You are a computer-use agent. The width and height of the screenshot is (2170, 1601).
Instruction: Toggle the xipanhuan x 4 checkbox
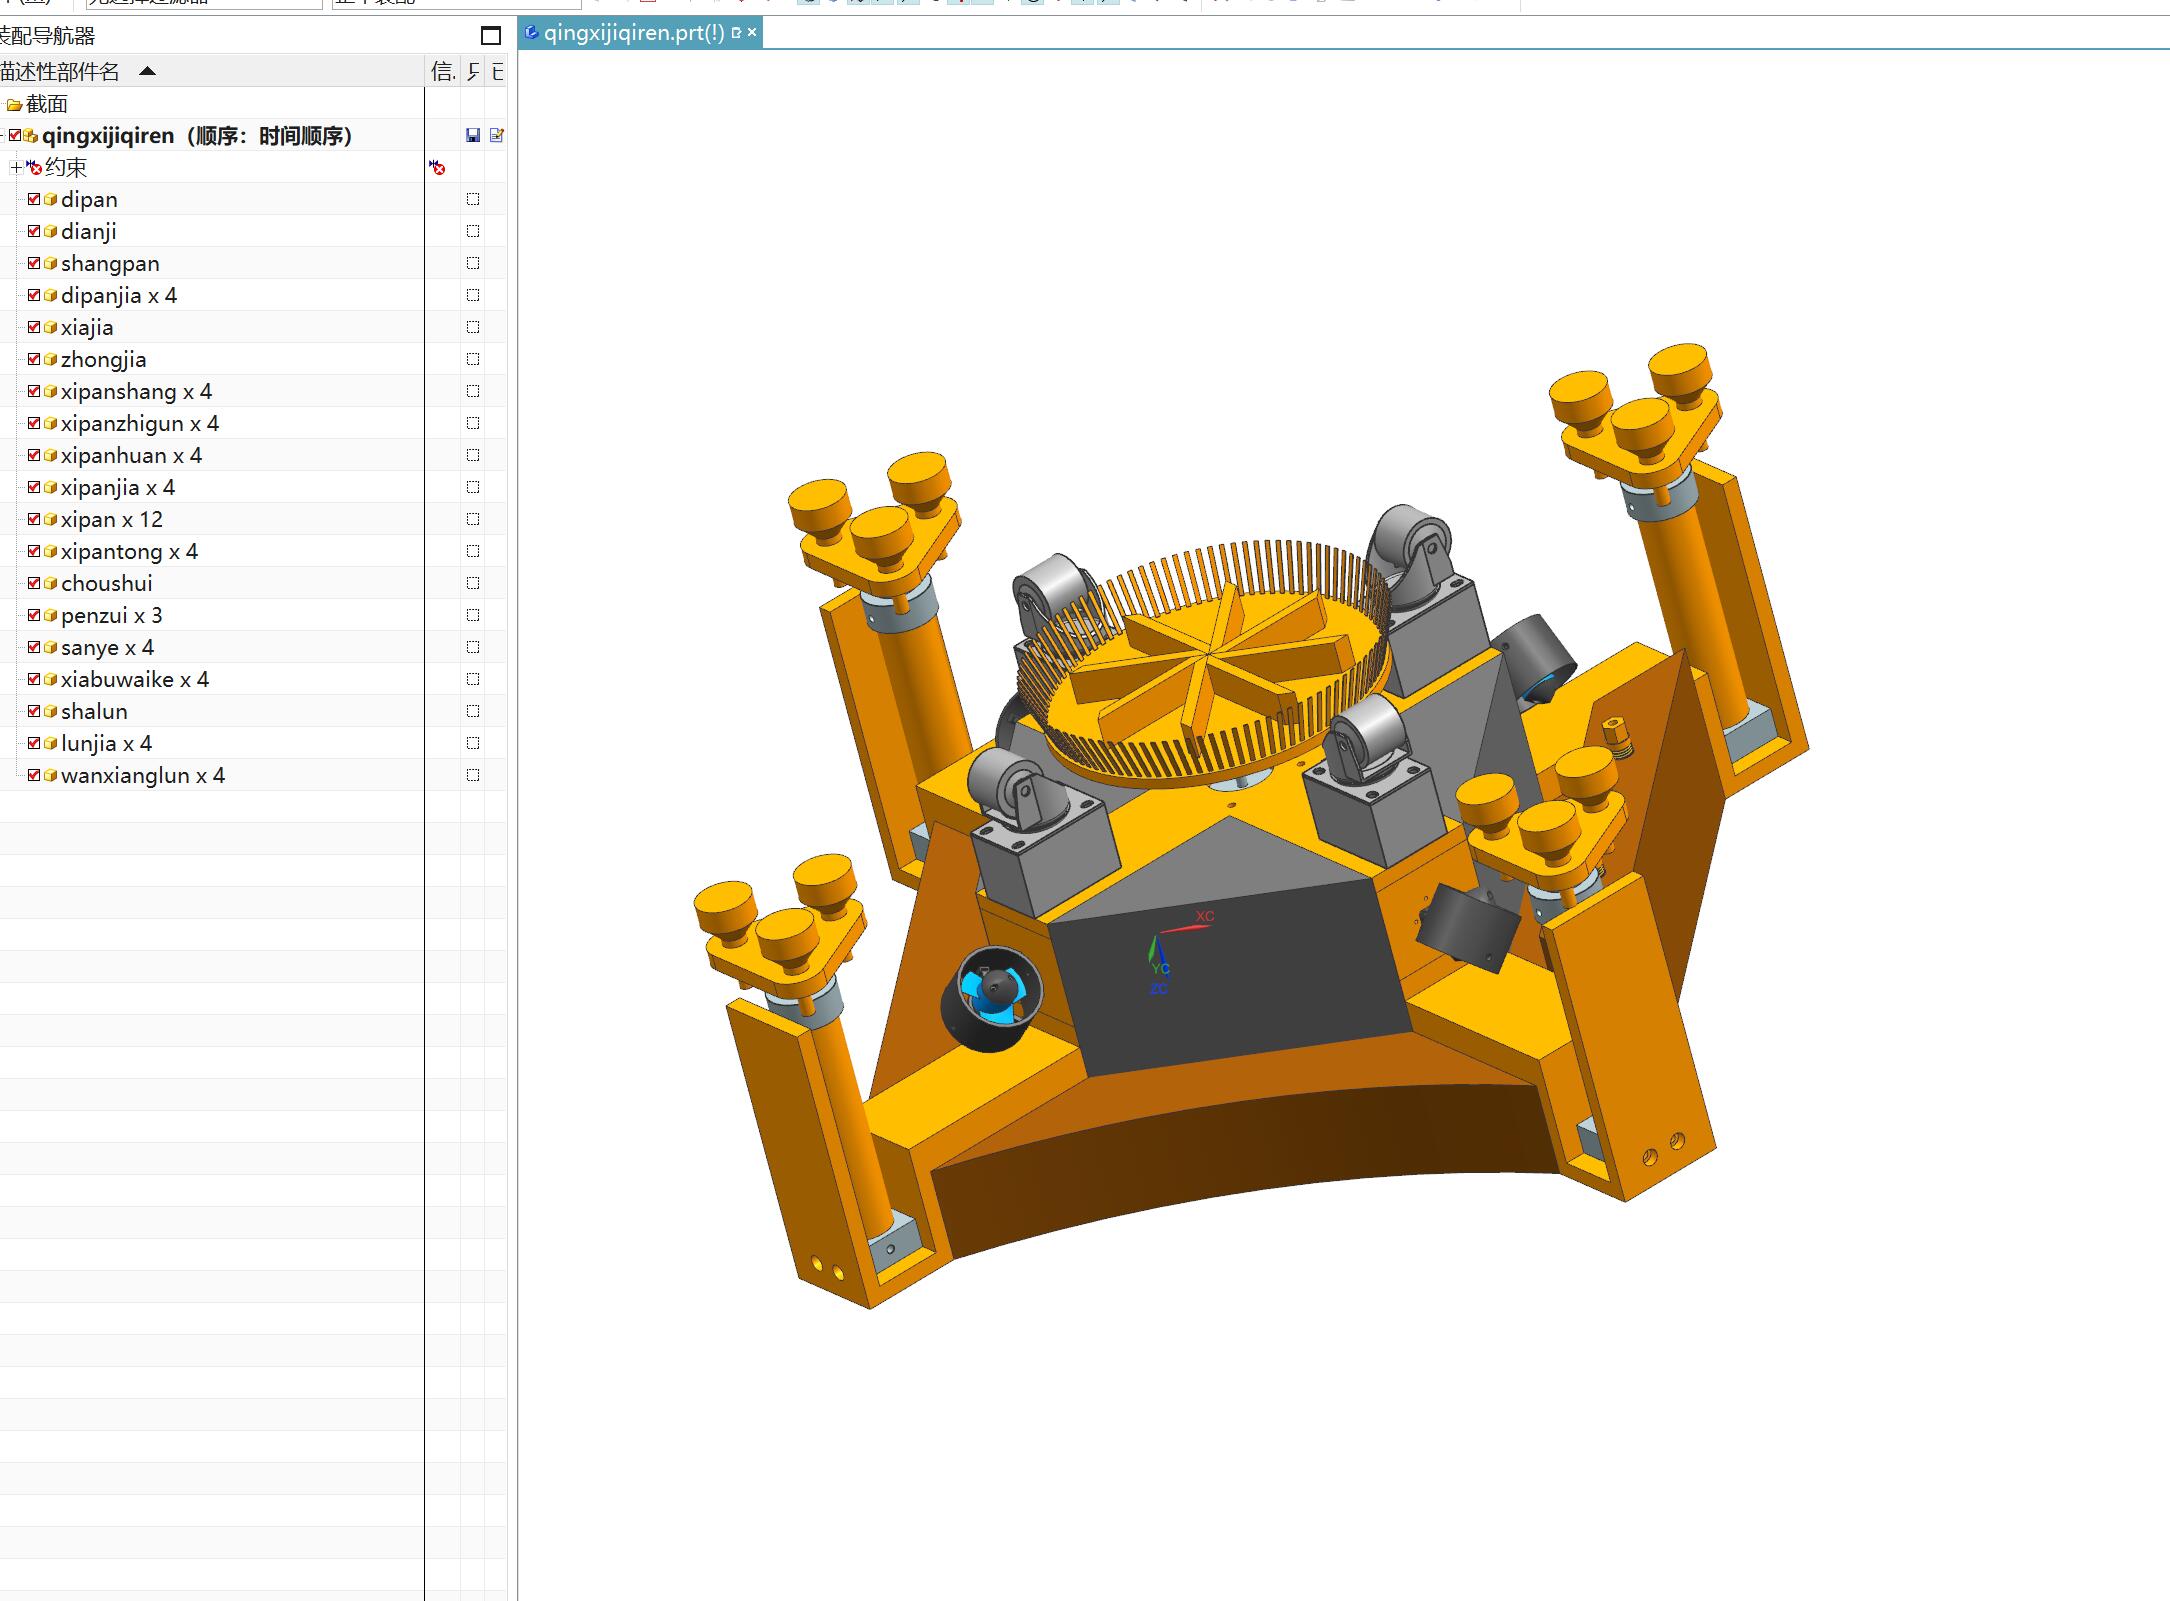pyautogui.click(x=34, y=455)
